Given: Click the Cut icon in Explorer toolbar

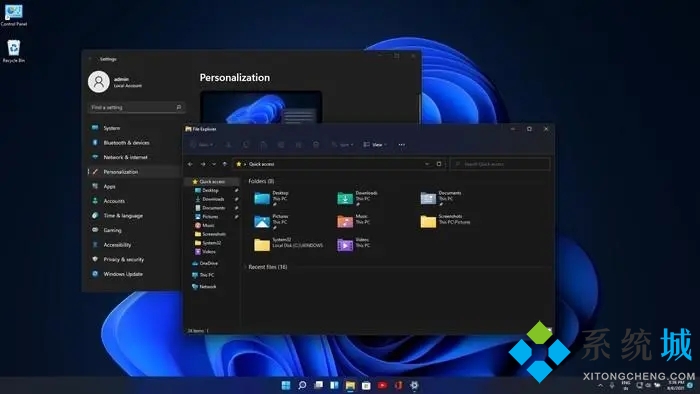Looking at the screenshot, I should pos(228,145).
